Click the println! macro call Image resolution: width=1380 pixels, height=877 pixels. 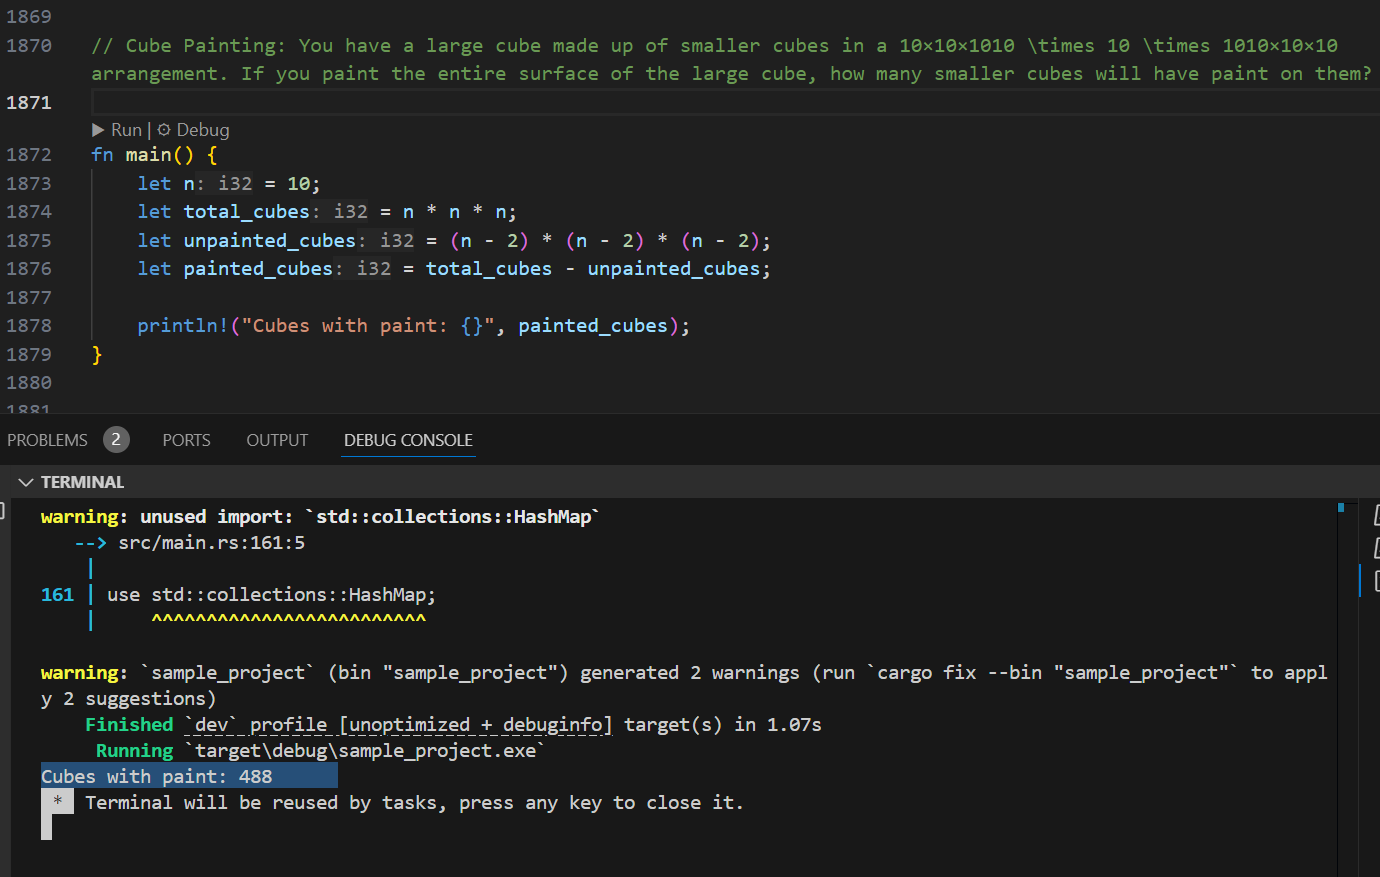click(182, 326)
